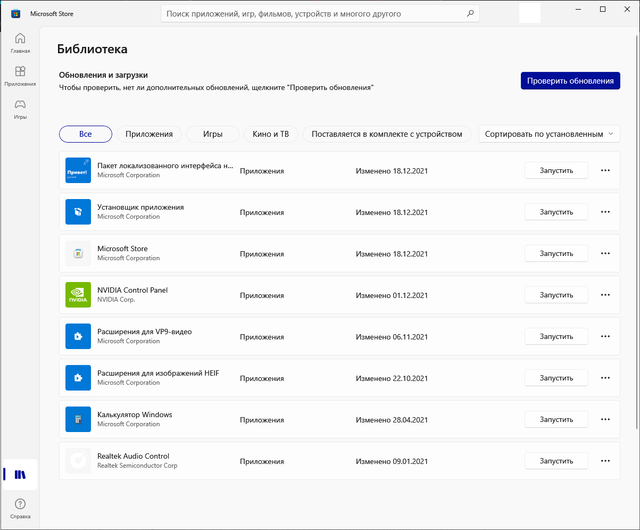Open the Справка help icon
The width and height of the screenshot is (640, 530).
[20, 508]
